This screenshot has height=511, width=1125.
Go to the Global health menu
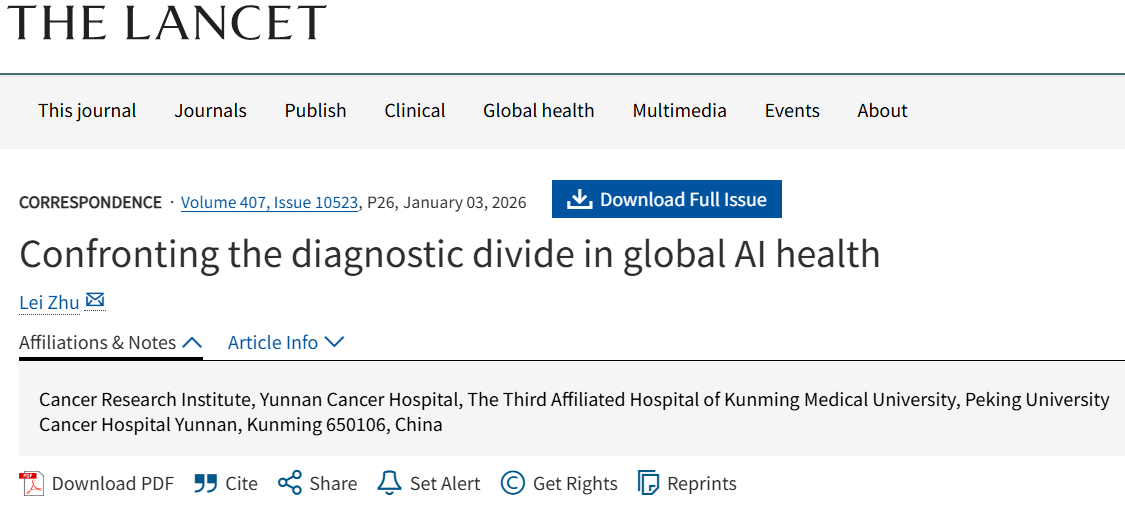pyautogui.click(x=538, y=111)
